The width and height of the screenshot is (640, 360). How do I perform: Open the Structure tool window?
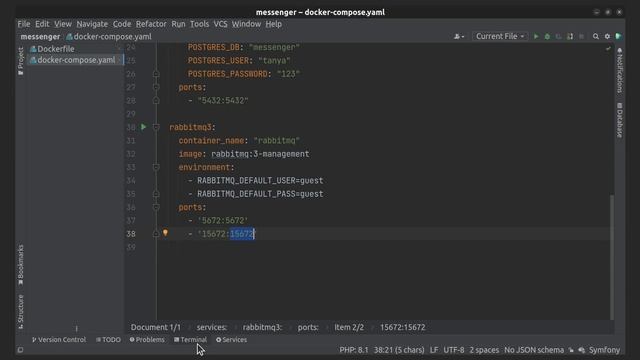21,311
